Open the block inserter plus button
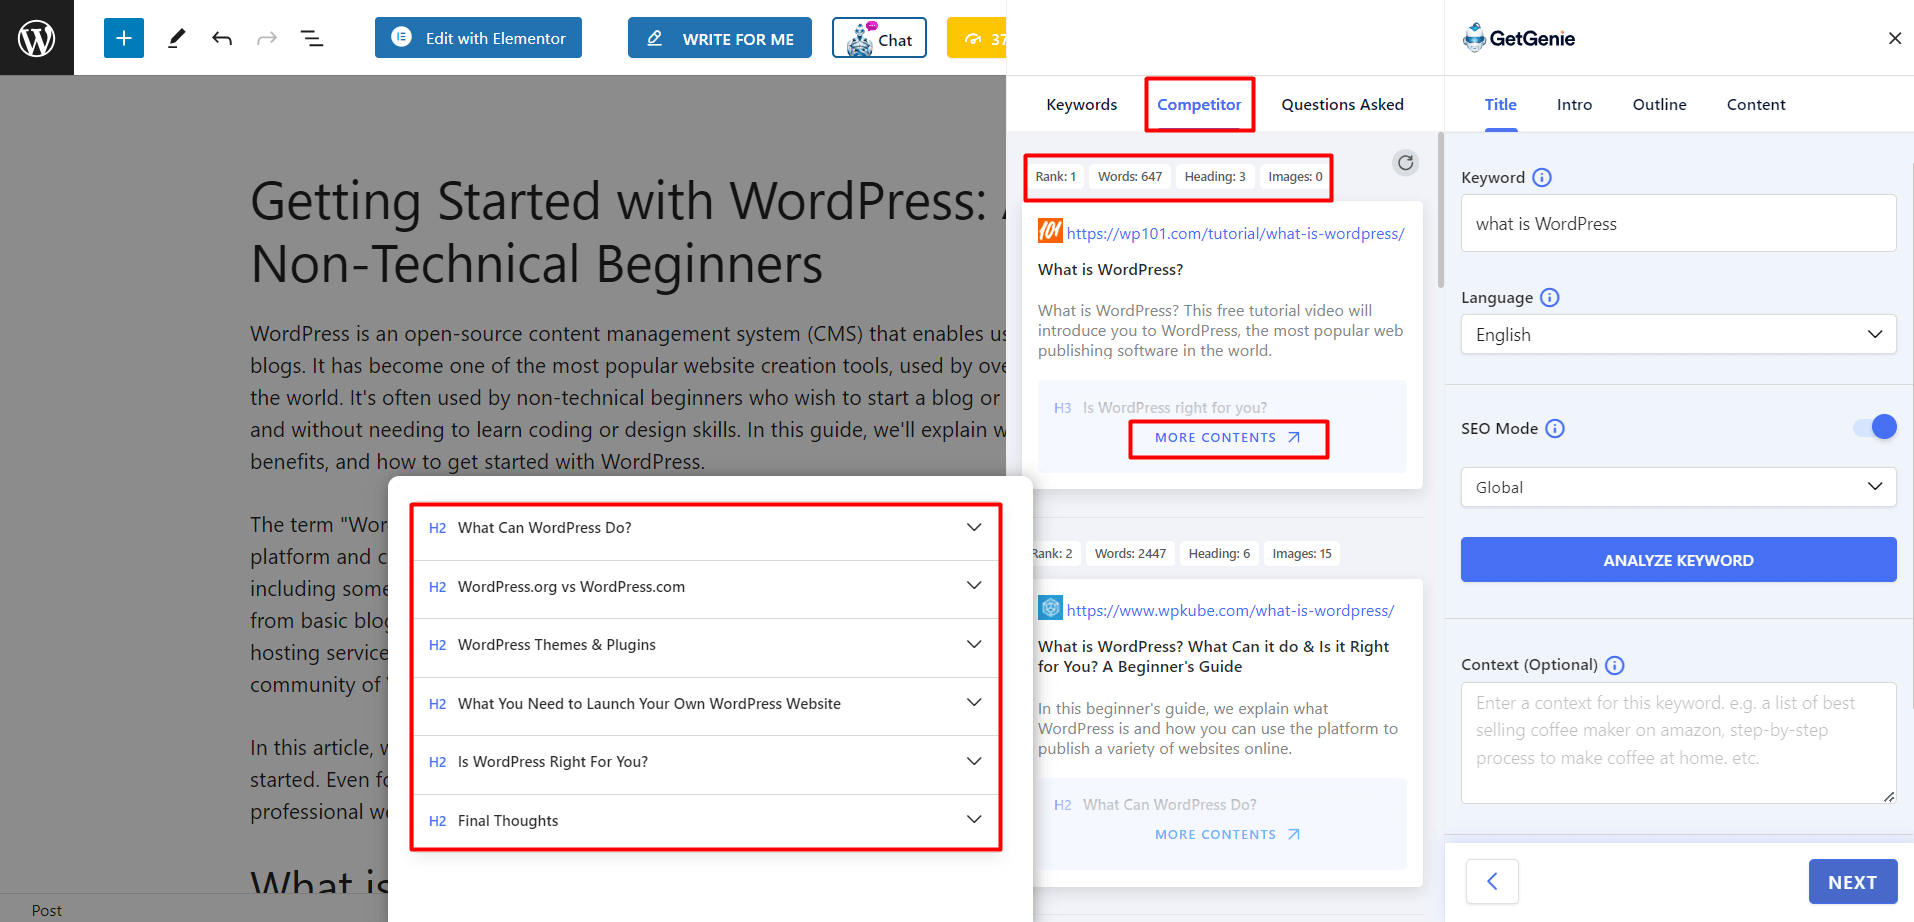The height and width of the screenshot is (922, 1914). point(124,38)
